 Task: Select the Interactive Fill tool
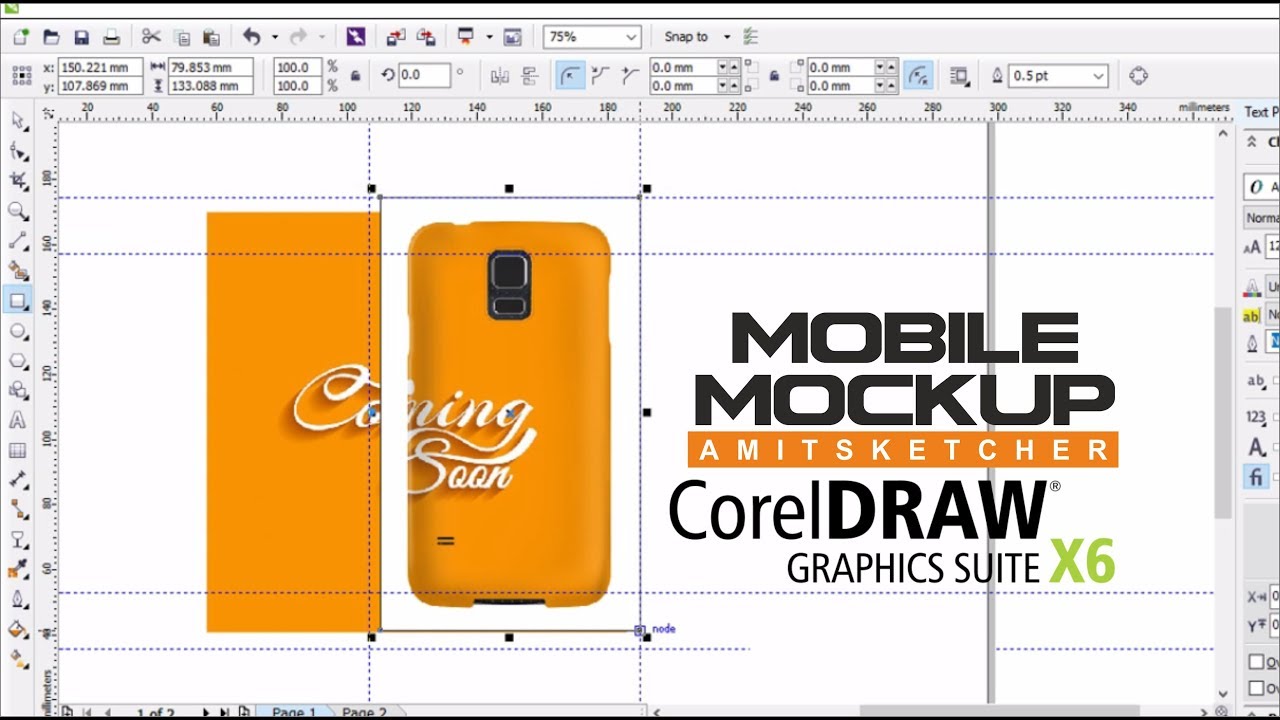18,660
